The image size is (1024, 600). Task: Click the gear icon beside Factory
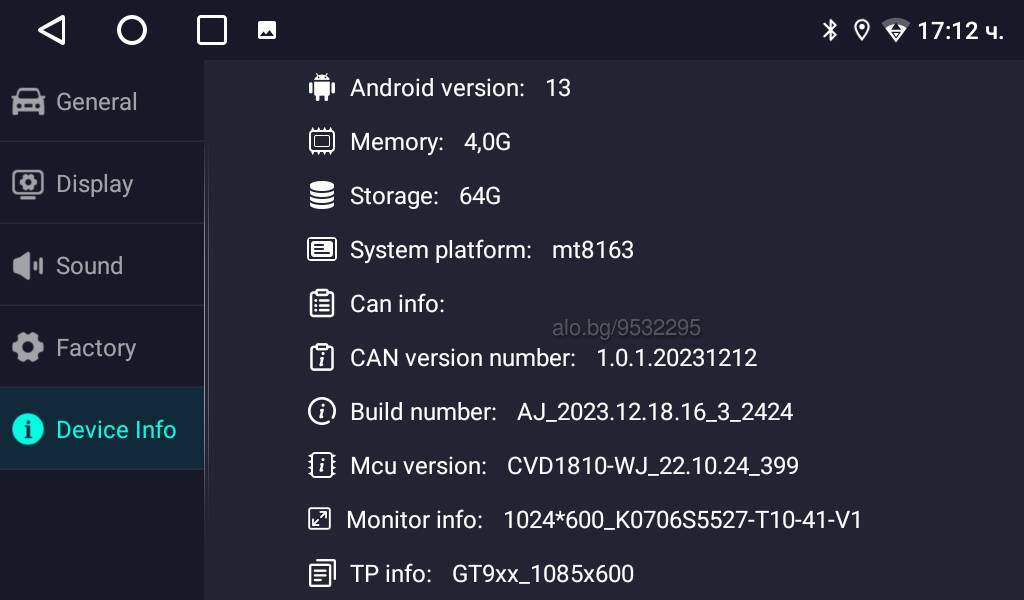point(28,347)
